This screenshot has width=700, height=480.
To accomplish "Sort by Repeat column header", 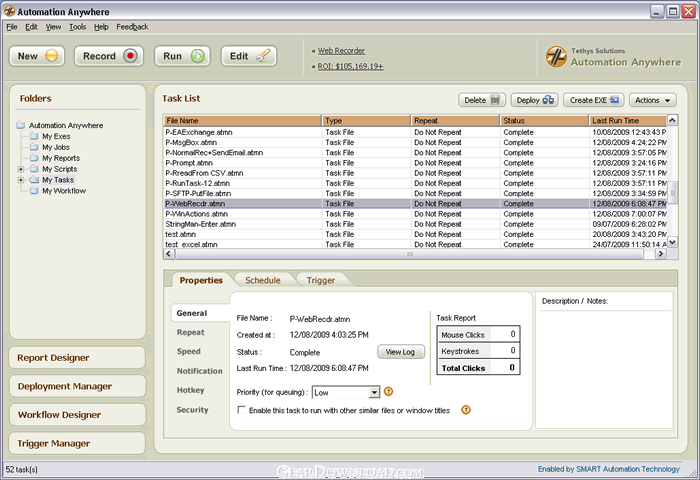I will 455,121.
